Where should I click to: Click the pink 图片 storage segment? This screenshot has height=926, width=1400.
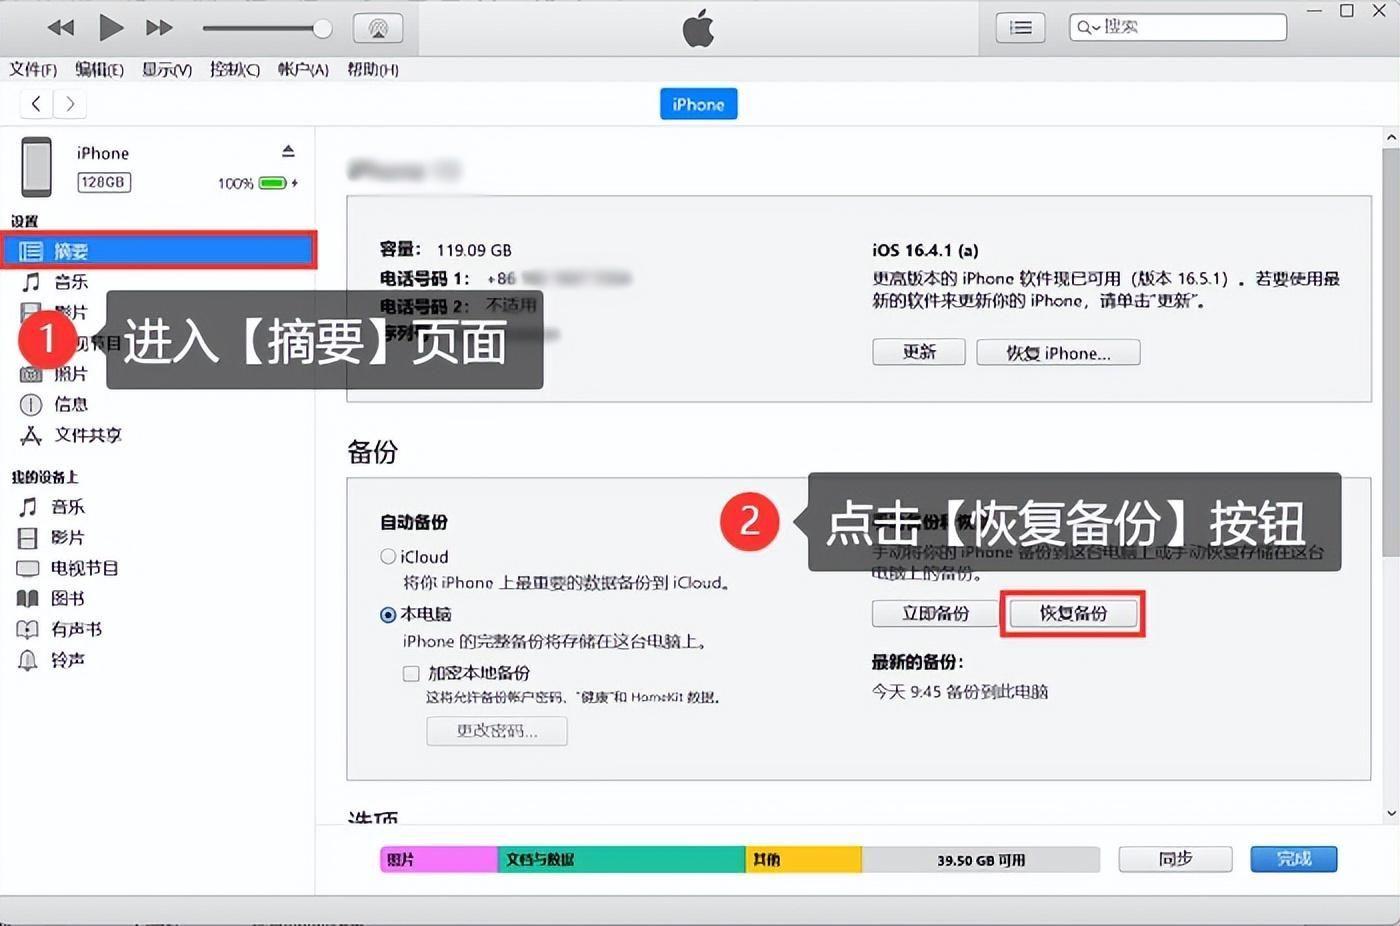tap(439, 860)
